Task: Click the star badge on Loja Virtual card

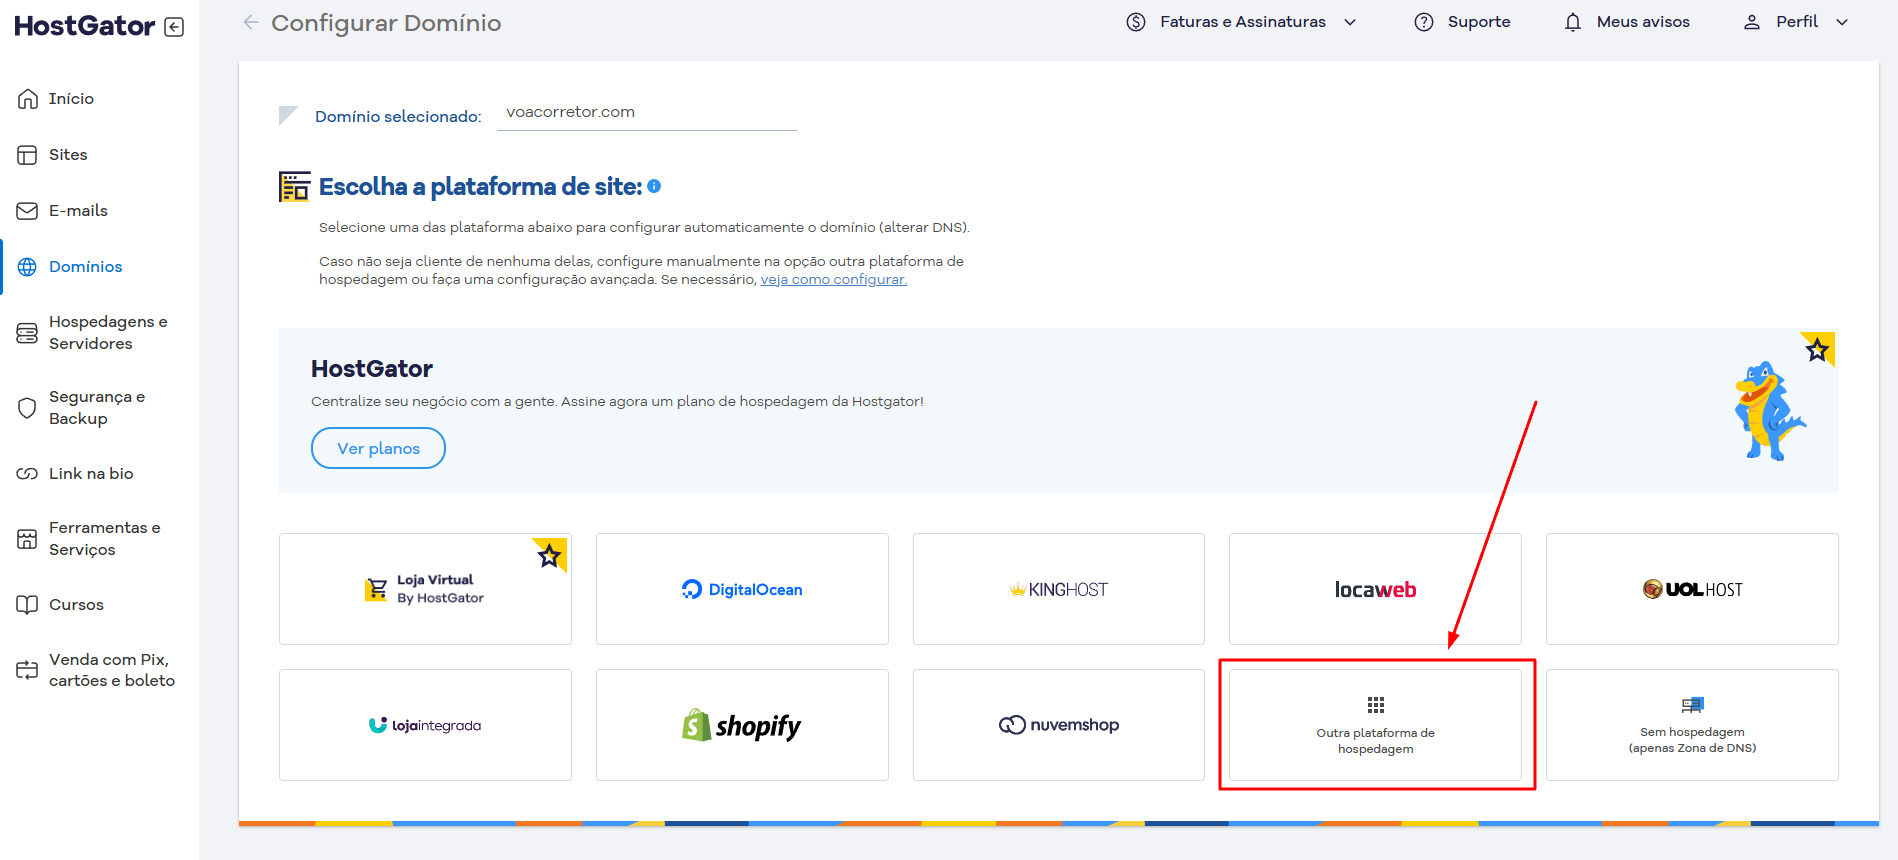Action: pyautogui.click(x=549, y=554)
